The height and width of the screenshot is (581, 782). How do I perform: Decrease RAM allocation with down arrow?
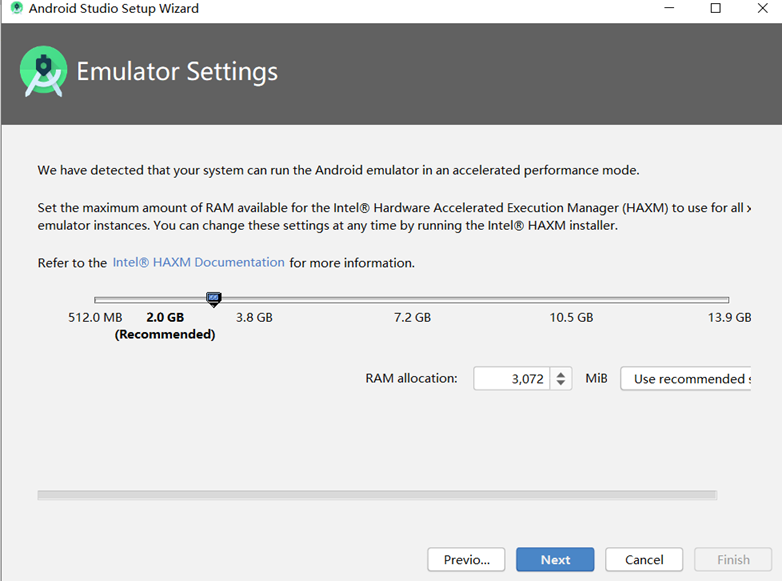[561, 383]
